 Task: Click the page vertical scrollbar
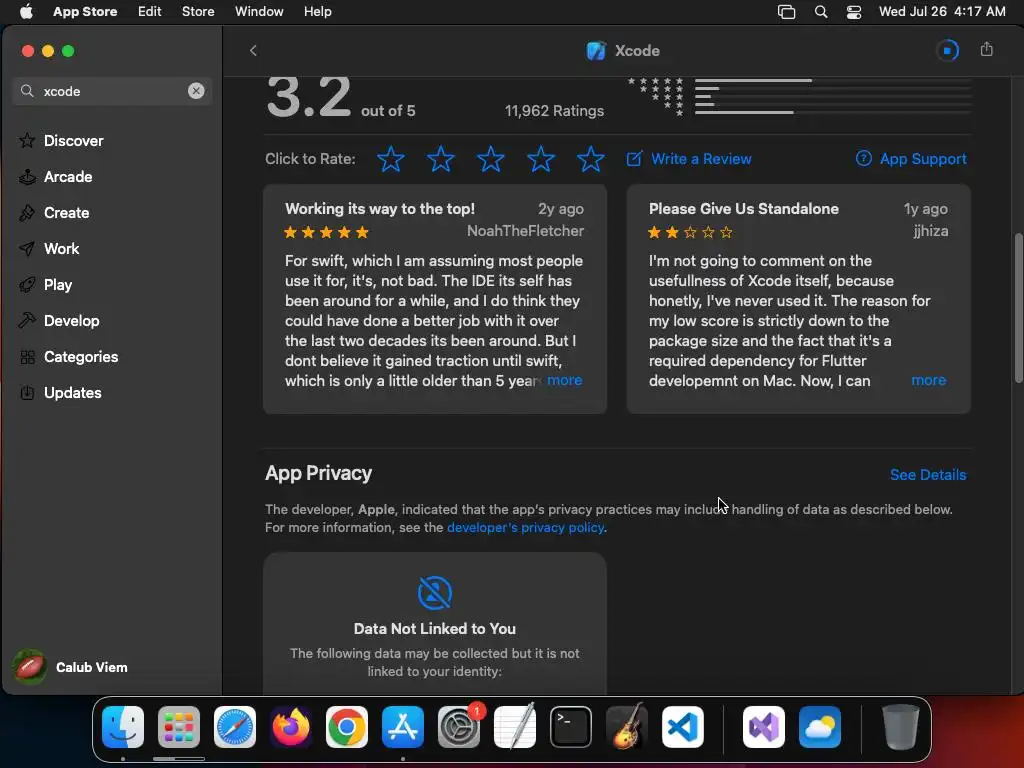(1018, 308)
